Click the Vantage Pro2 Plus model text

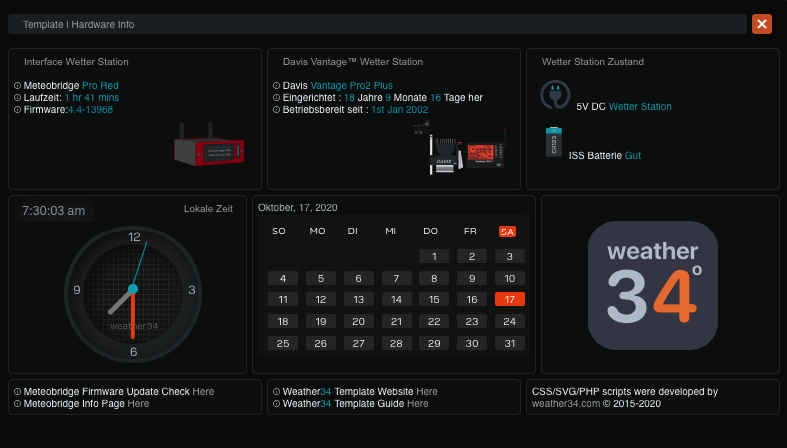[352, 85]
